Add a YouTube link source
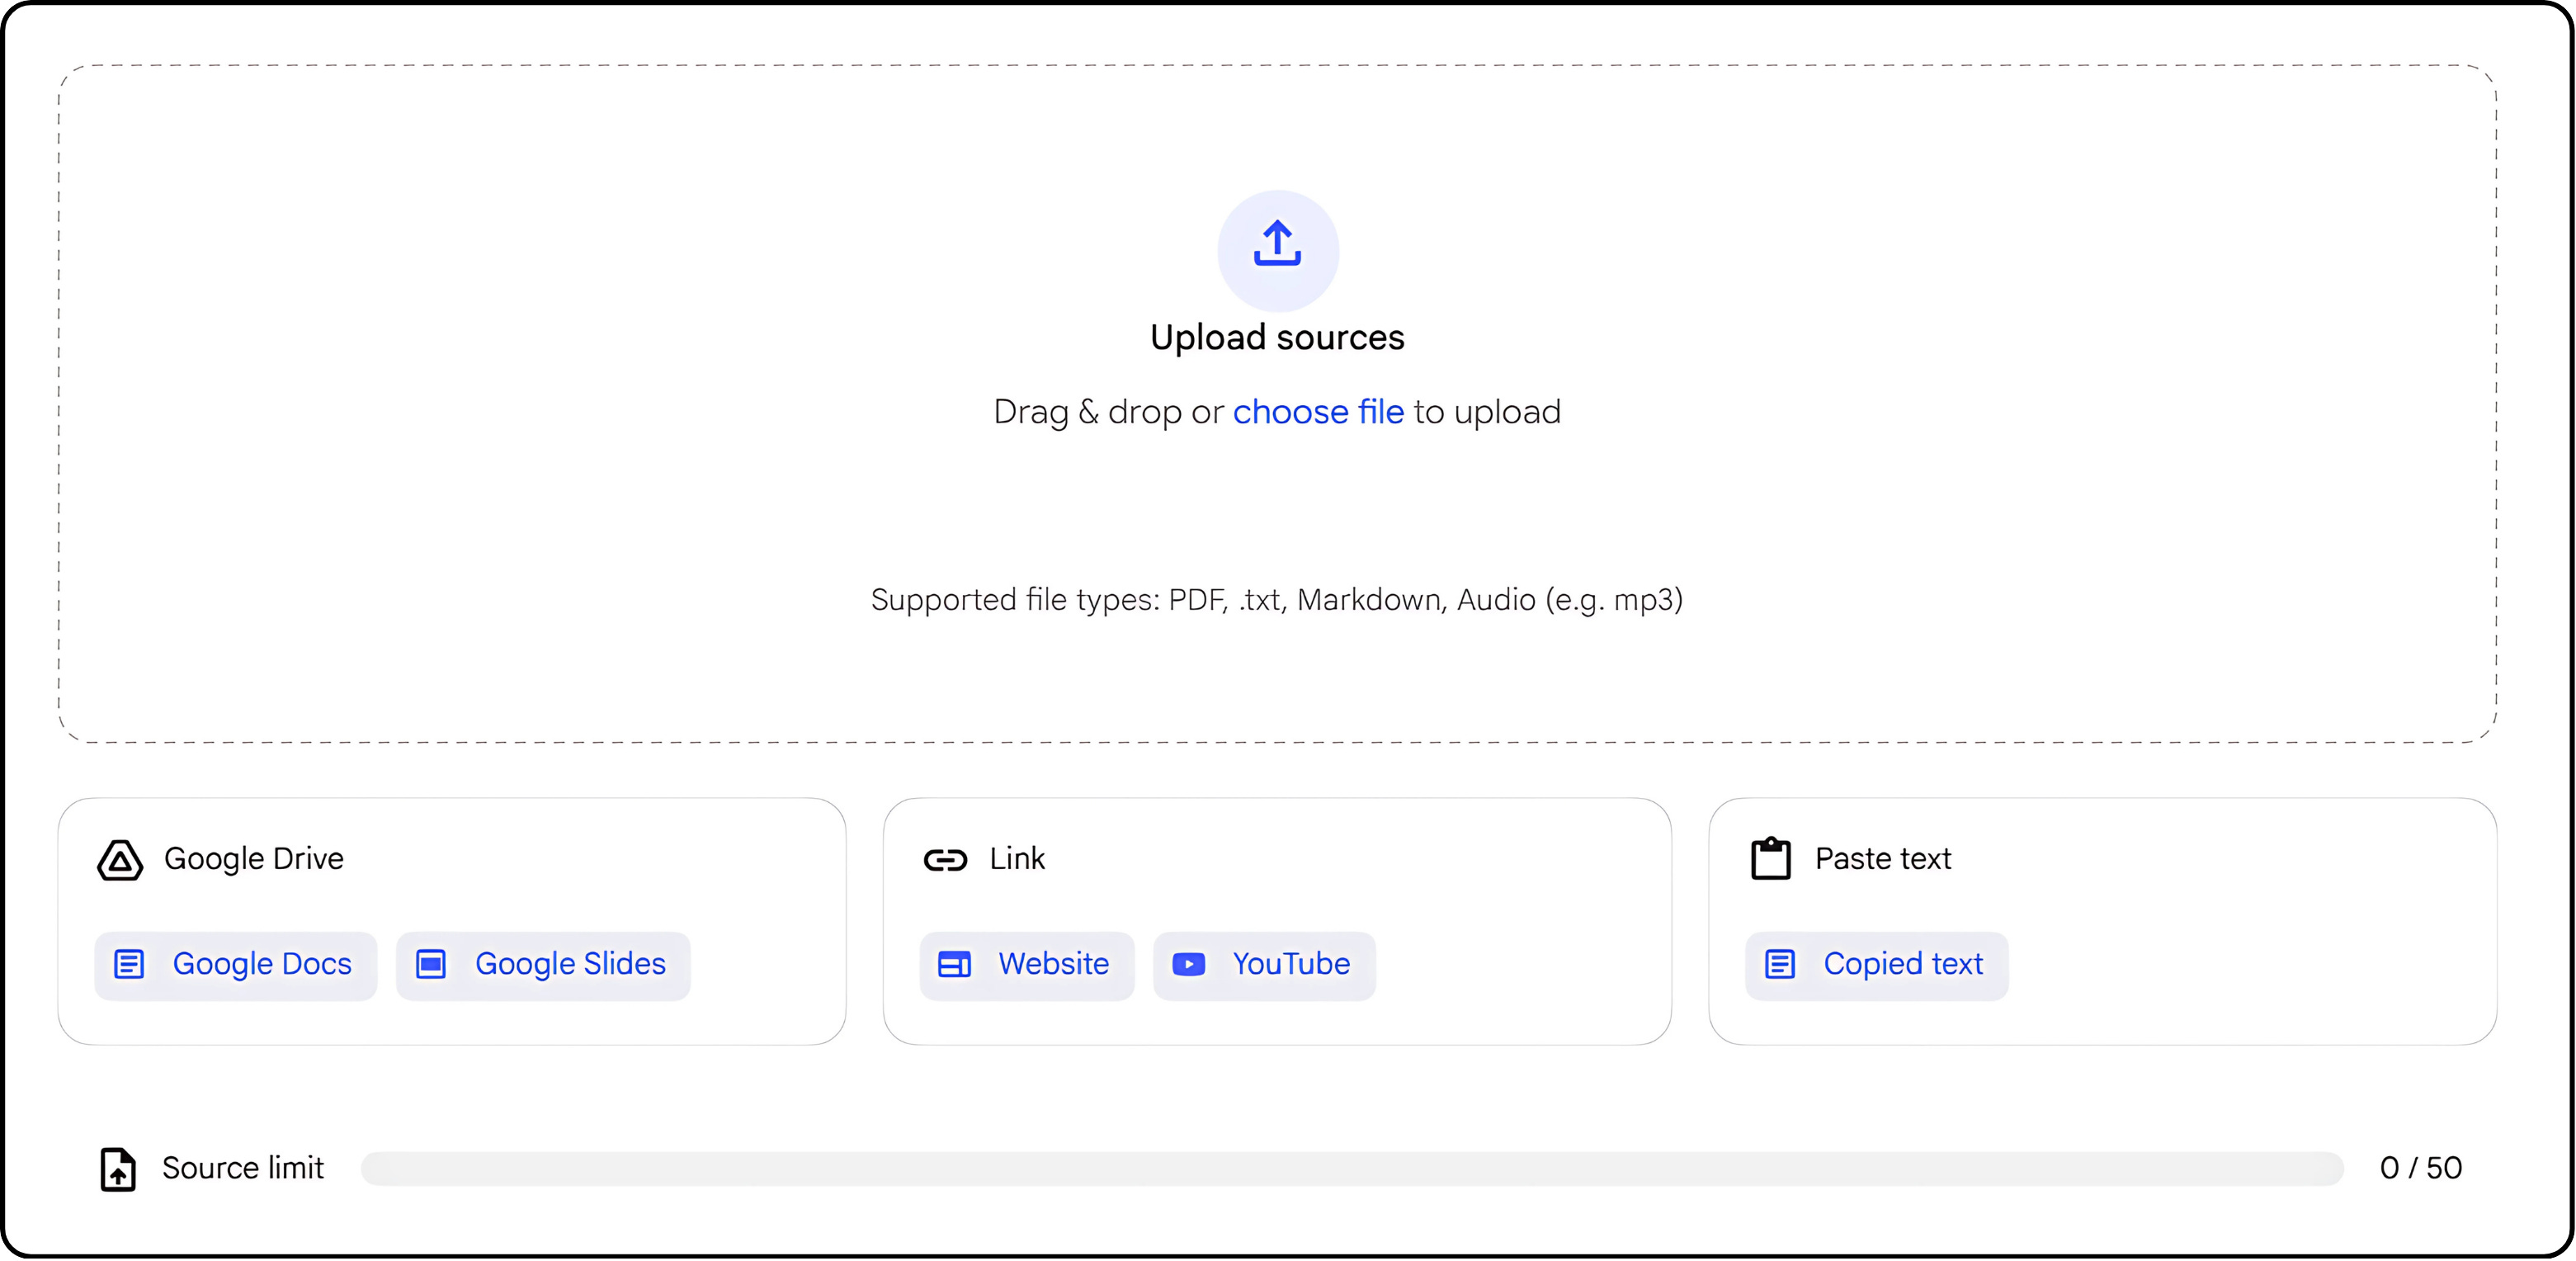 1264,965
